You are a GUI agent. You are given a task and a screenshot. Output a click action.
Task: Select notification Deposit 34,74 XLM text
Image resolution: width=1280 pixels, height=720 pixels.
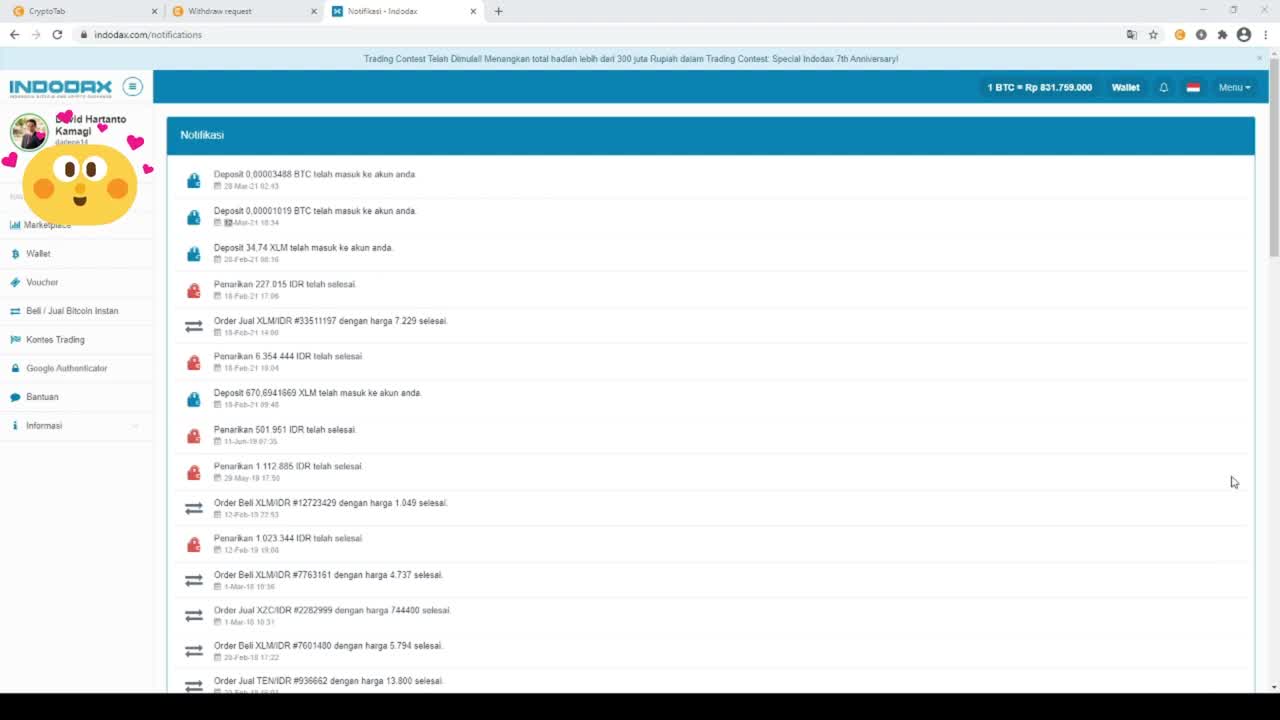click(303, 247)
